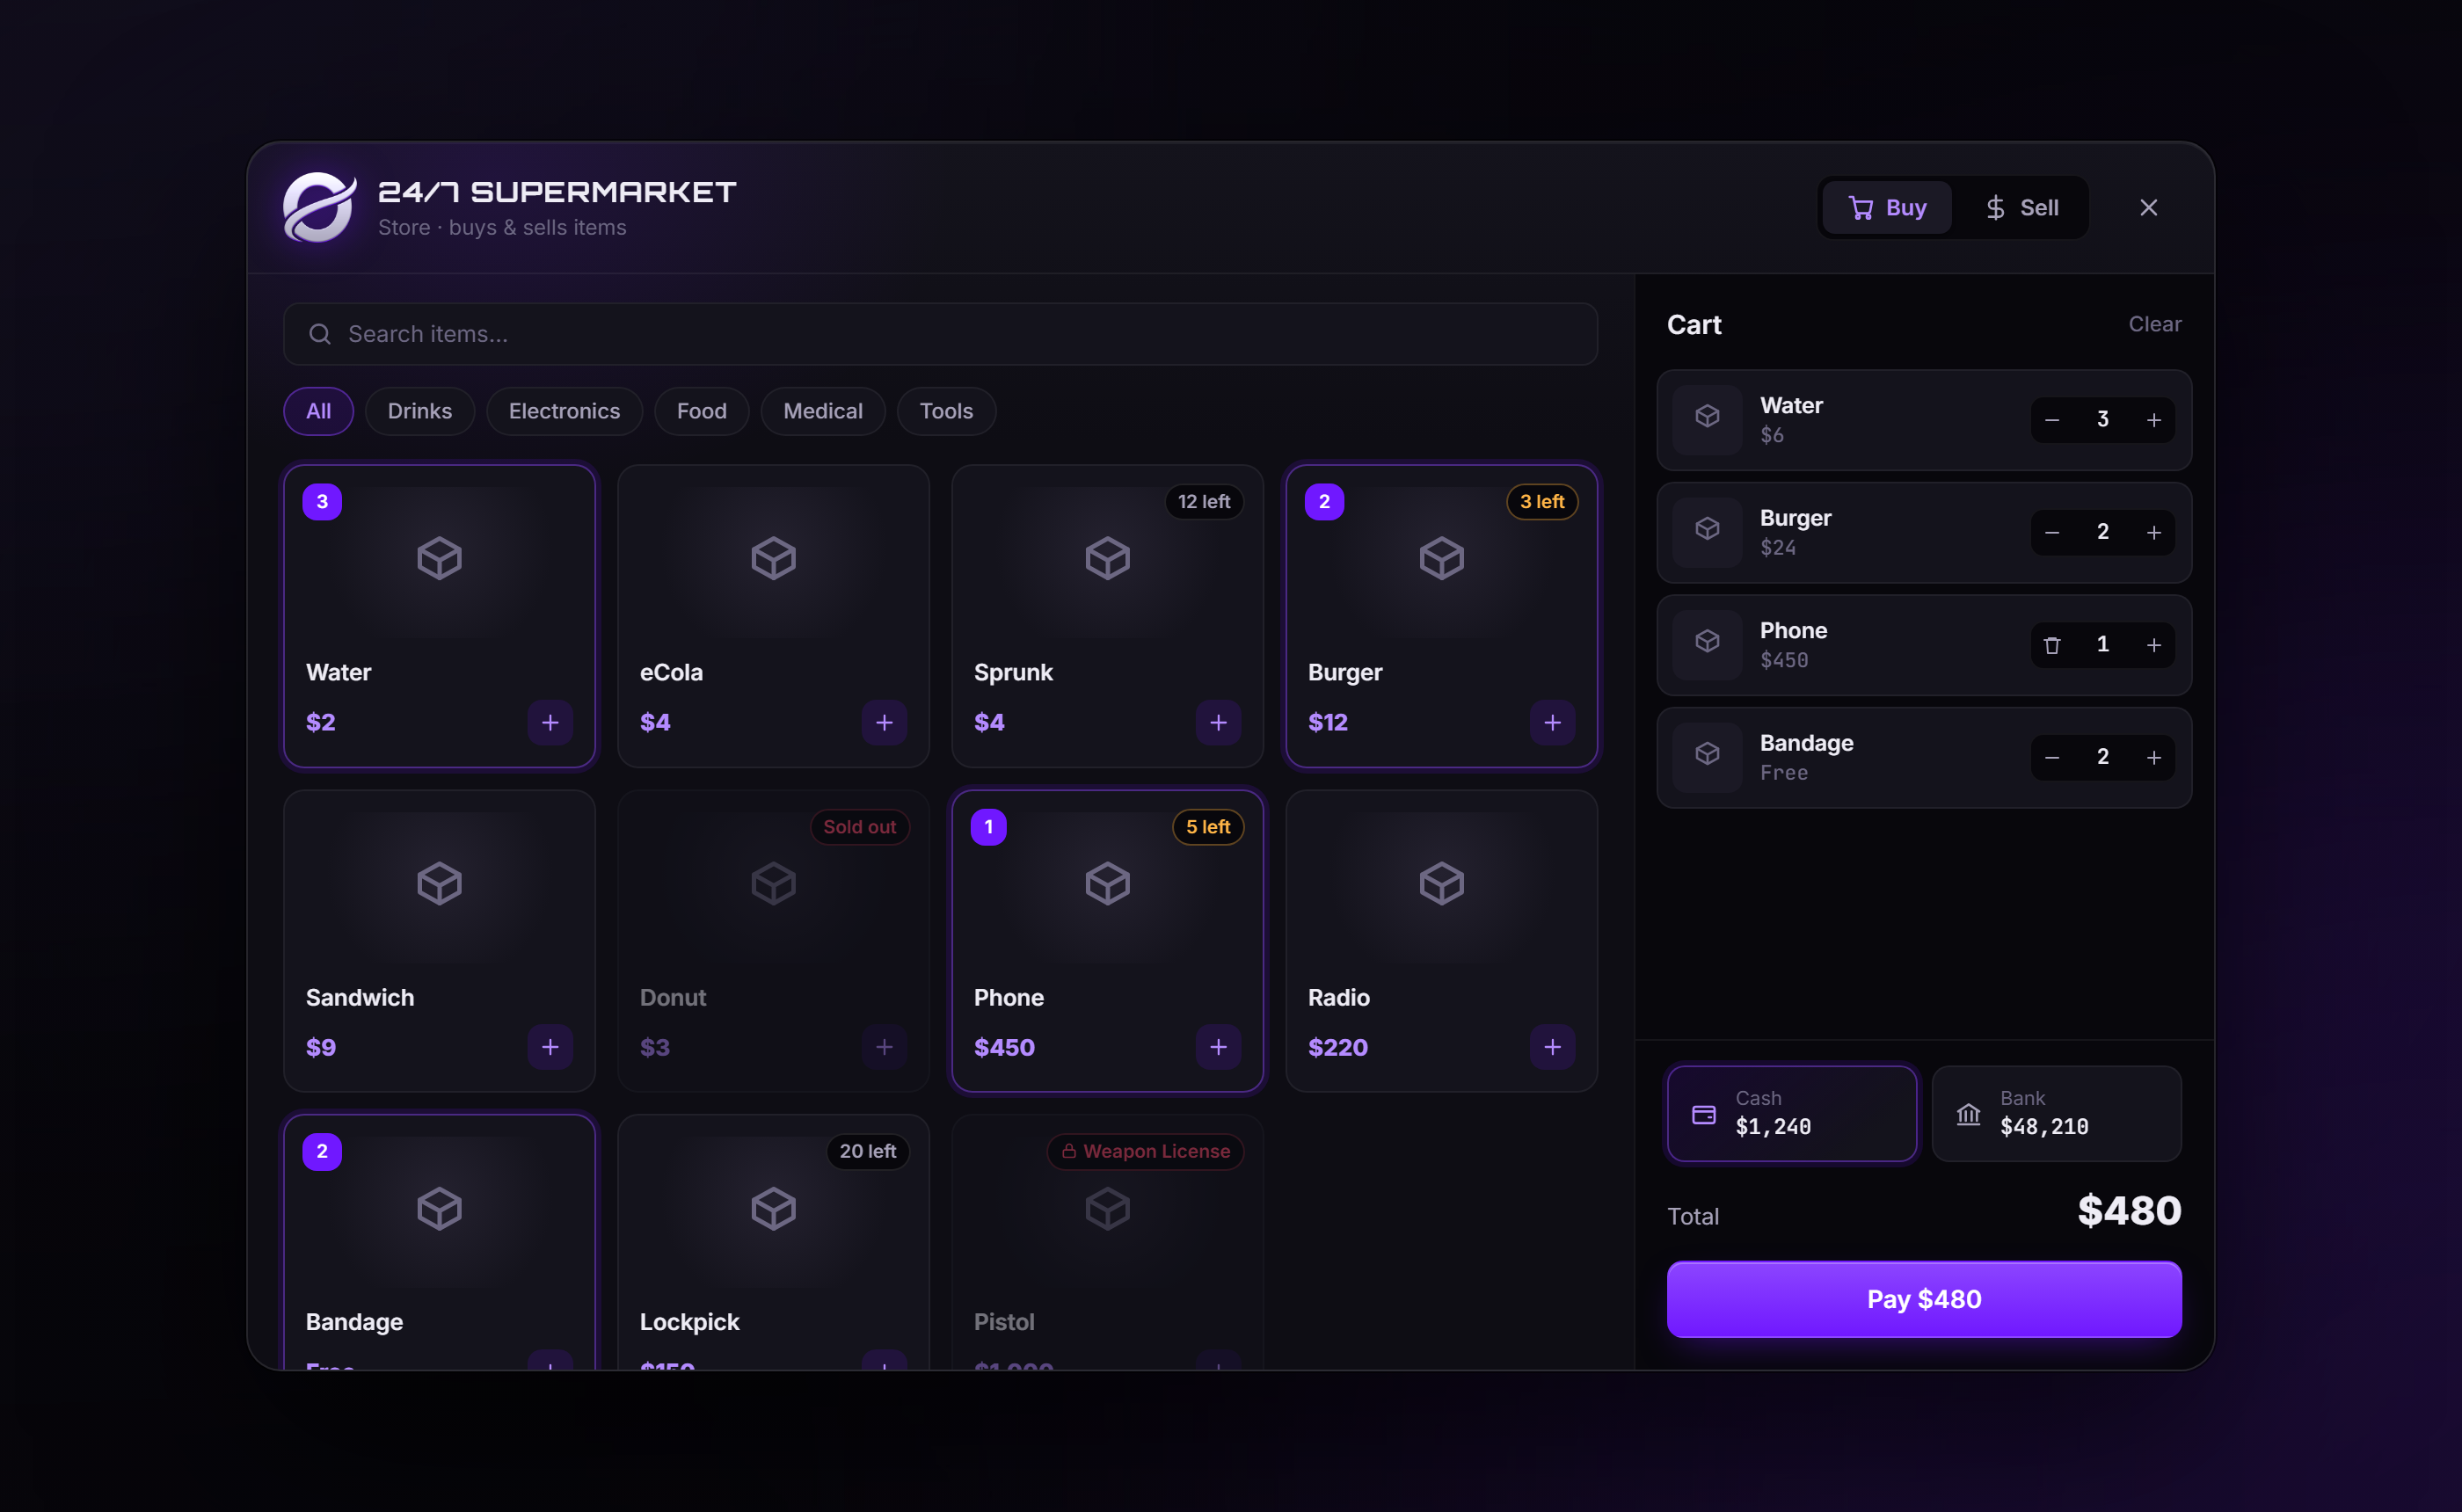Image resolution: width=2462 pixels, height=1512 pixels.
Task: Add Sandwich using its plus button
Action: tap(550, 1047)
